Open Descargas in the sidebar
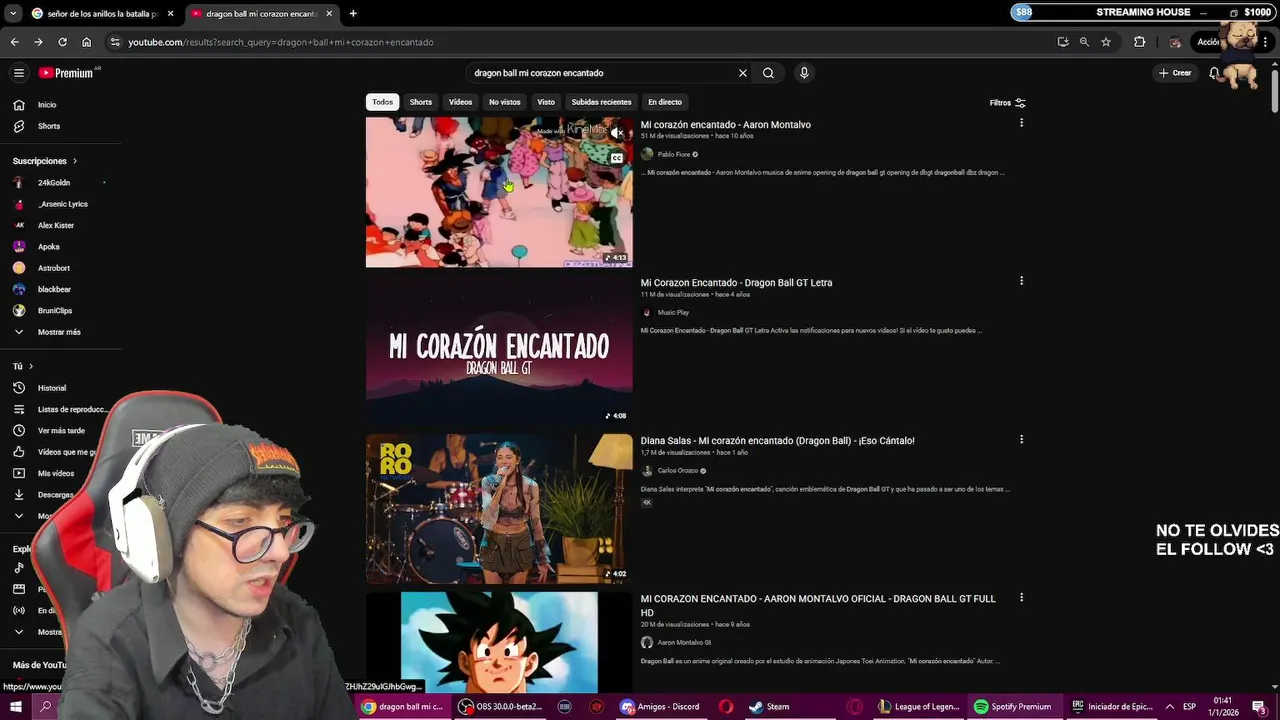The width and height of the screenshot is (1280, 720). coord(55,495)
